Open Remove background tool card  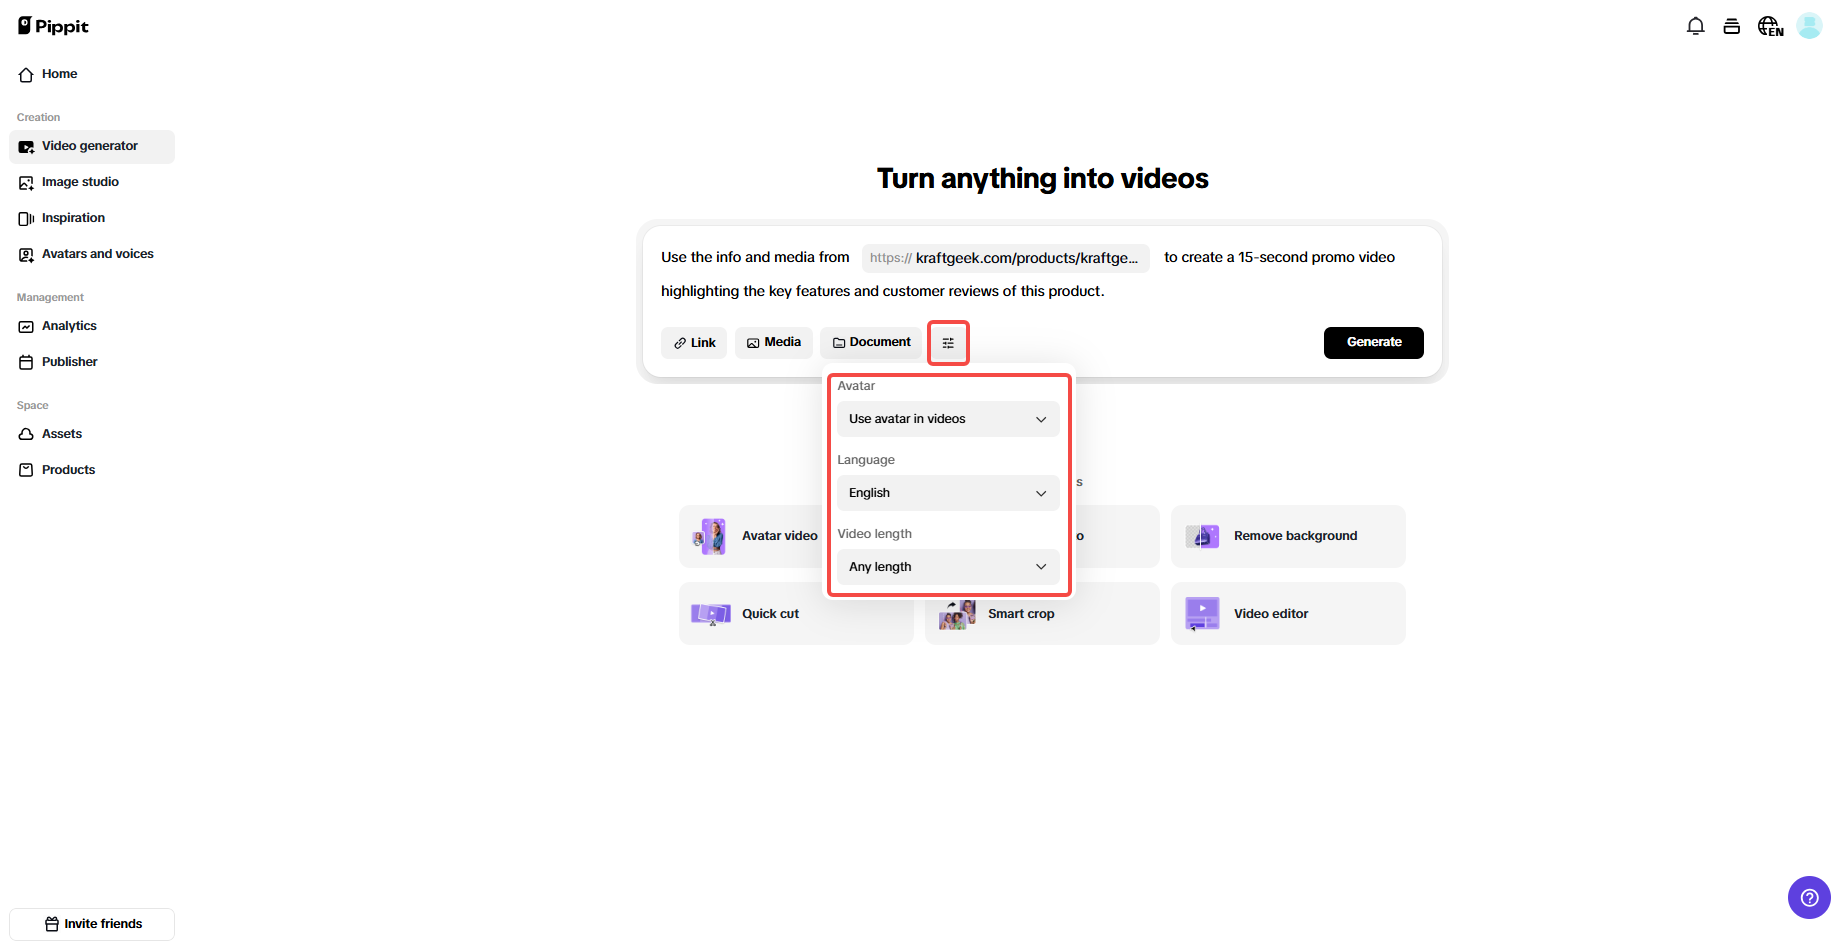coord(1288,536)
